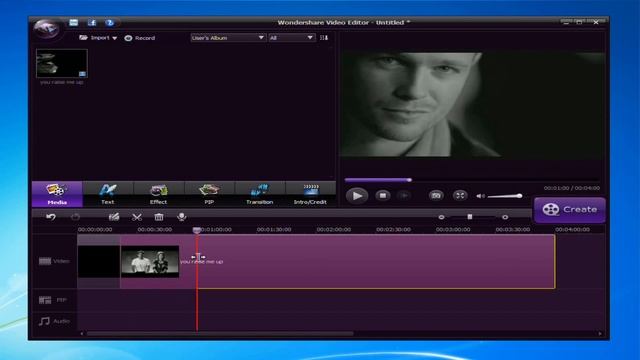
Task: Click the next frame button
Action: tap(404, 196)
